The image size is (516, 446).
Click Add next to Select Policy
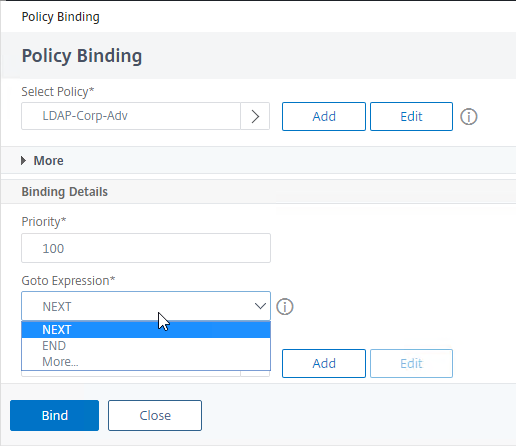tap(324, 116)
